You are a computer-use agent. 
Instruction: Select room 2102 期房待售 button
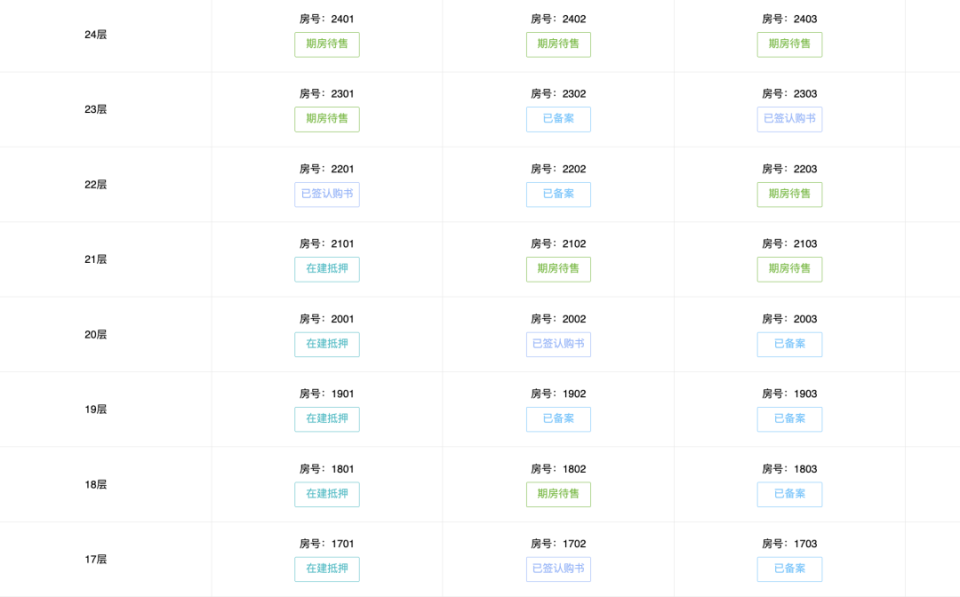pyautogui.click(x=558, y=269)
